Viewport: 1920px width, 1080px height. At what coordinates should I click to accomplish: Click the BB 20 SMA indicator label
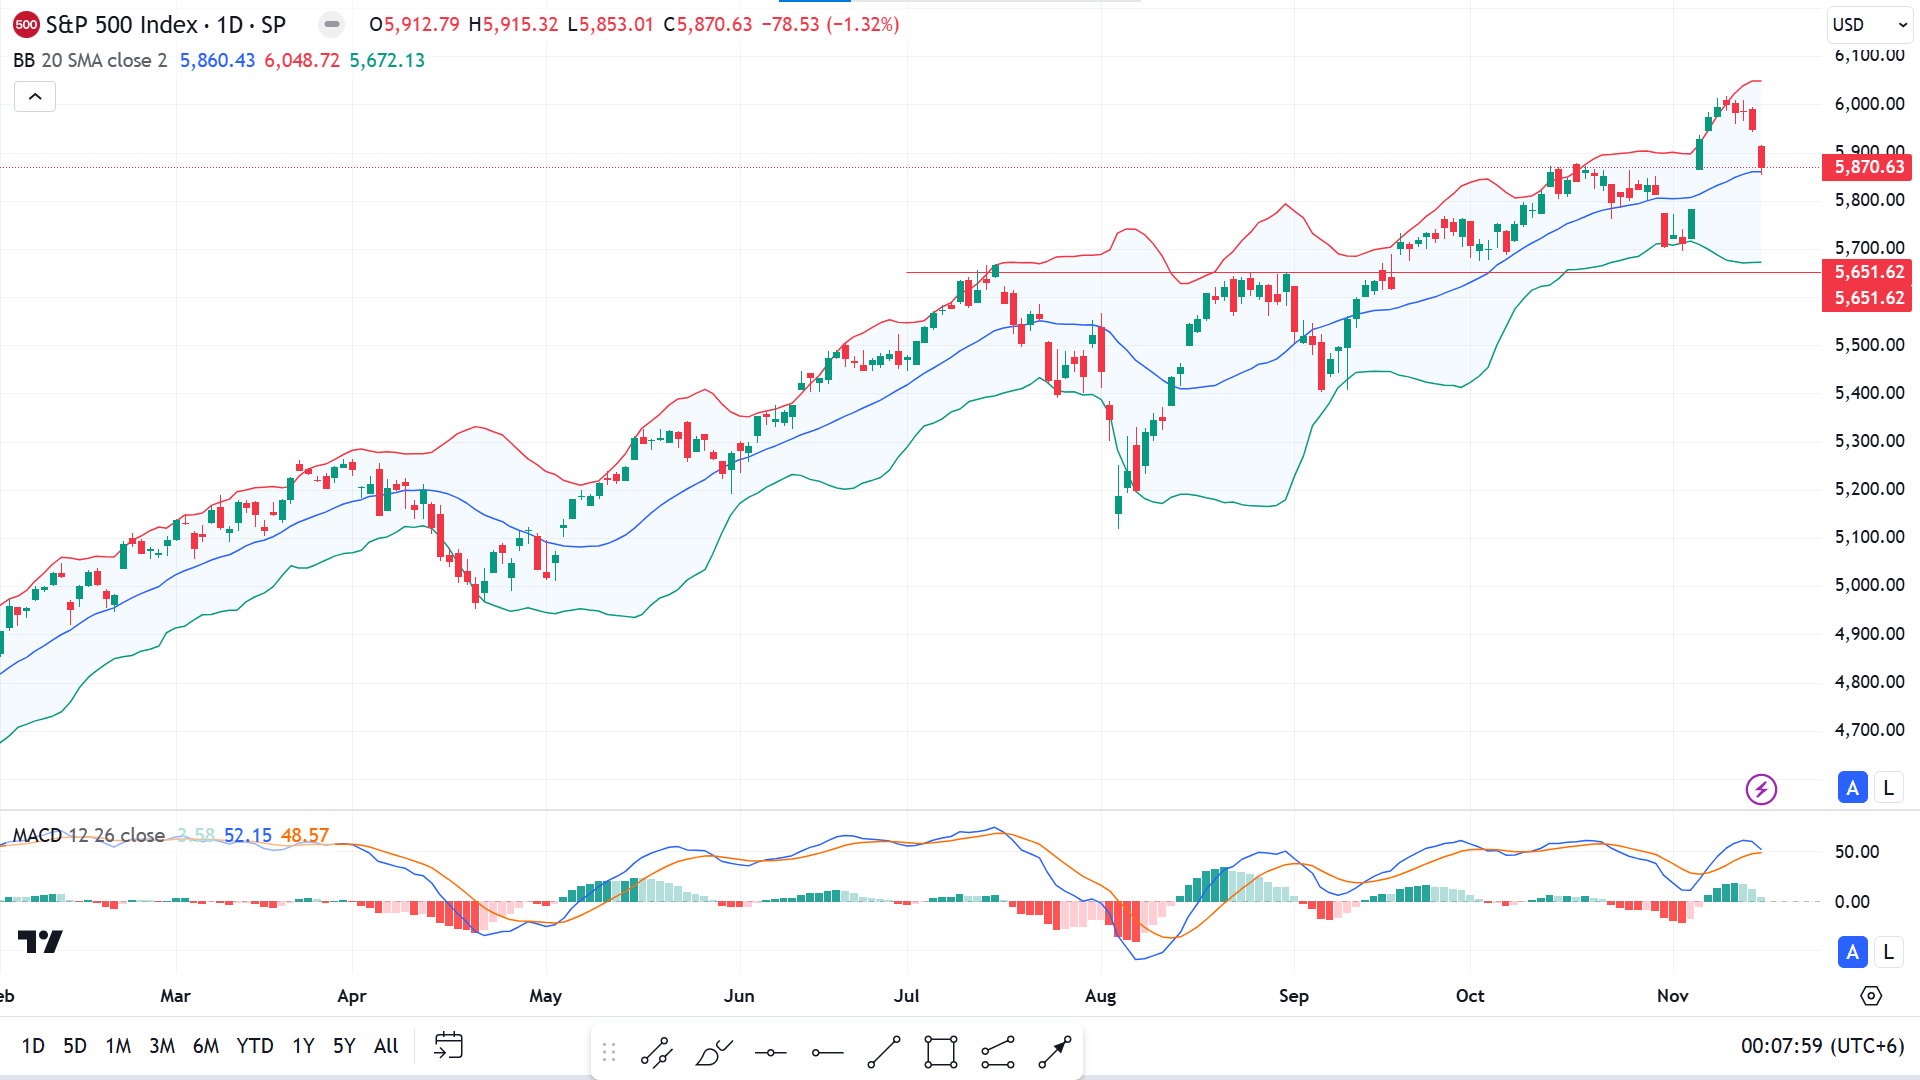tap(90, 60)
